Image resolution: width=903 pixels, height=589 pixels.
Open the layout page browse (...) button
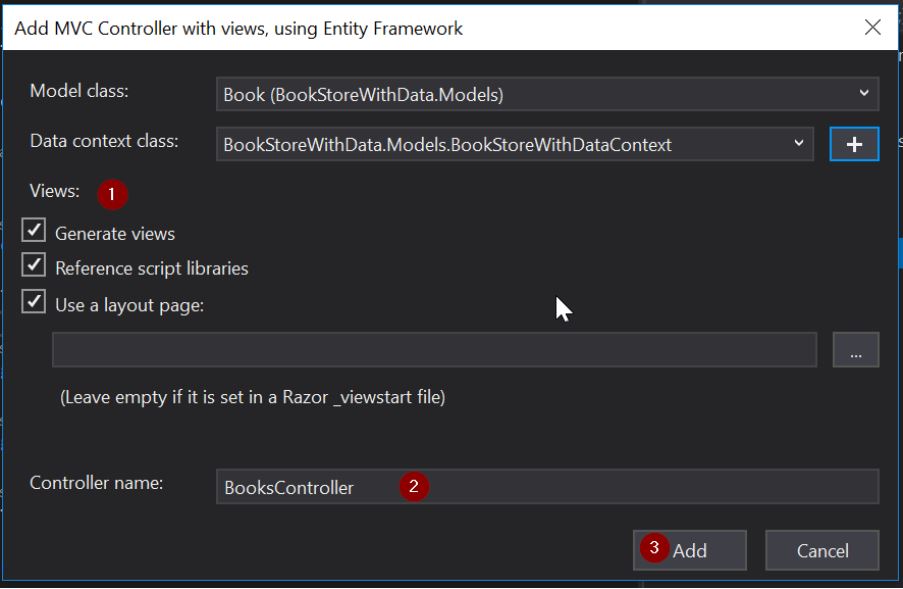tap(855, 351)
